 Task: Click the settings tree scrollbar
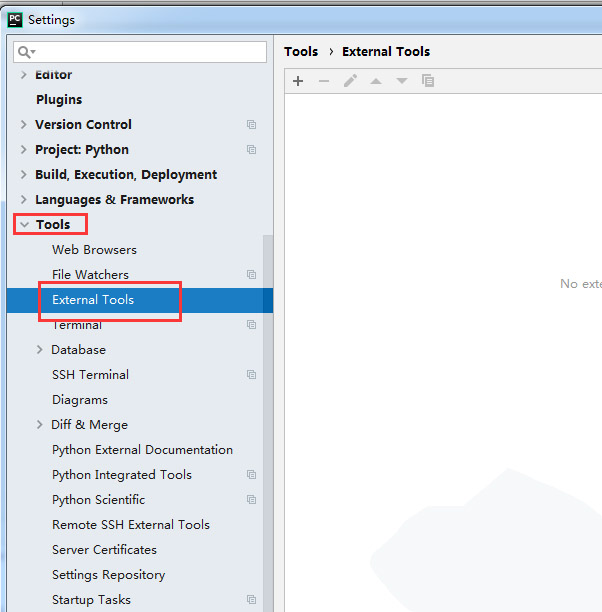(x=268, y=423)
